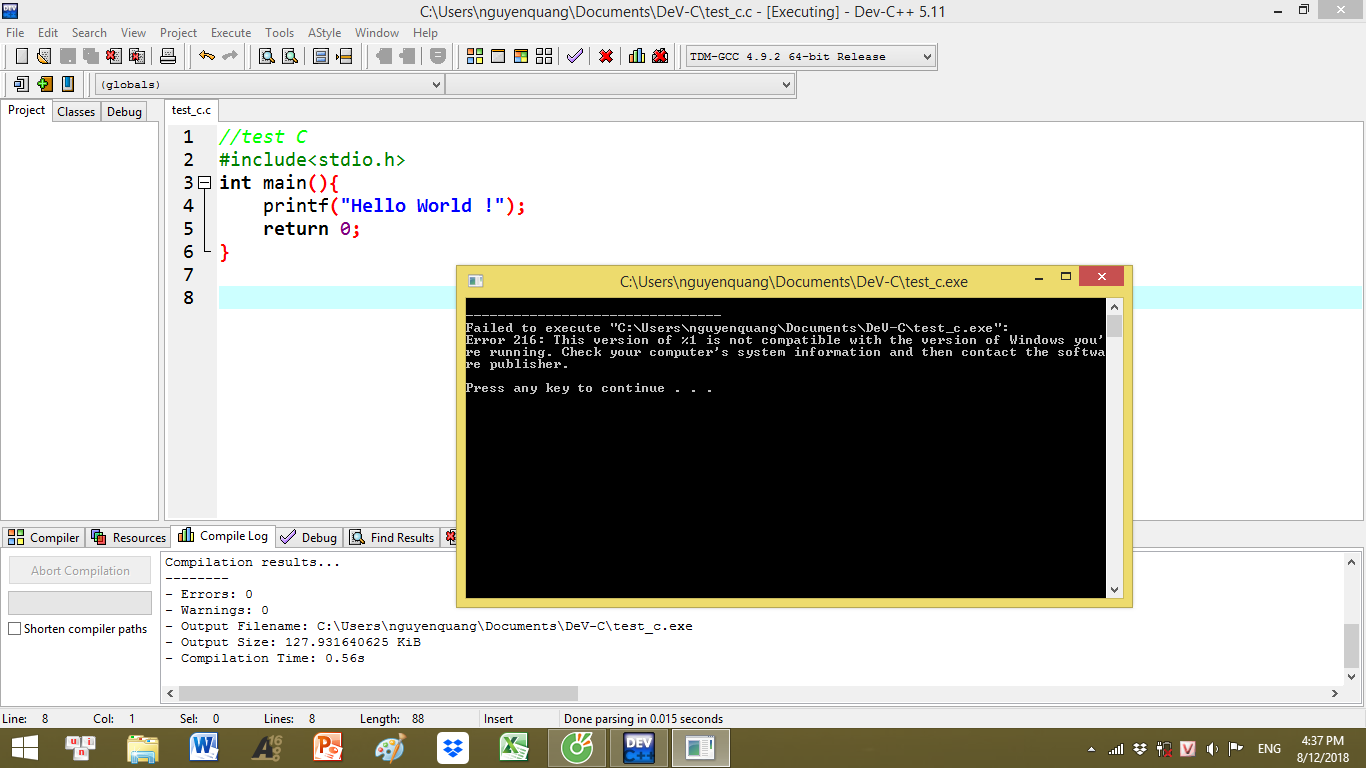Screen dimensions: 1366x768
Task: Enable Shorten compiler paths checkbox
Action: pyautogui.click(x=15, y=629)
